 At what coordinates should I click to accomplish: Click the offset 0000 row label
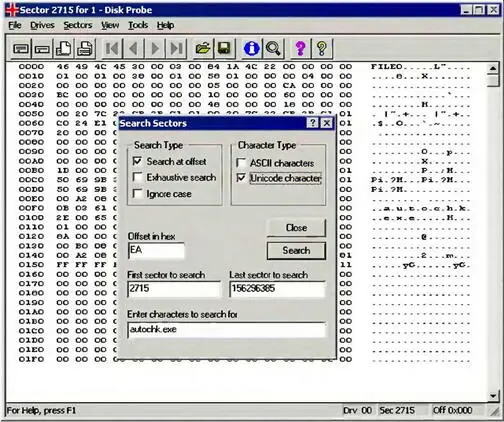point(31,67)
